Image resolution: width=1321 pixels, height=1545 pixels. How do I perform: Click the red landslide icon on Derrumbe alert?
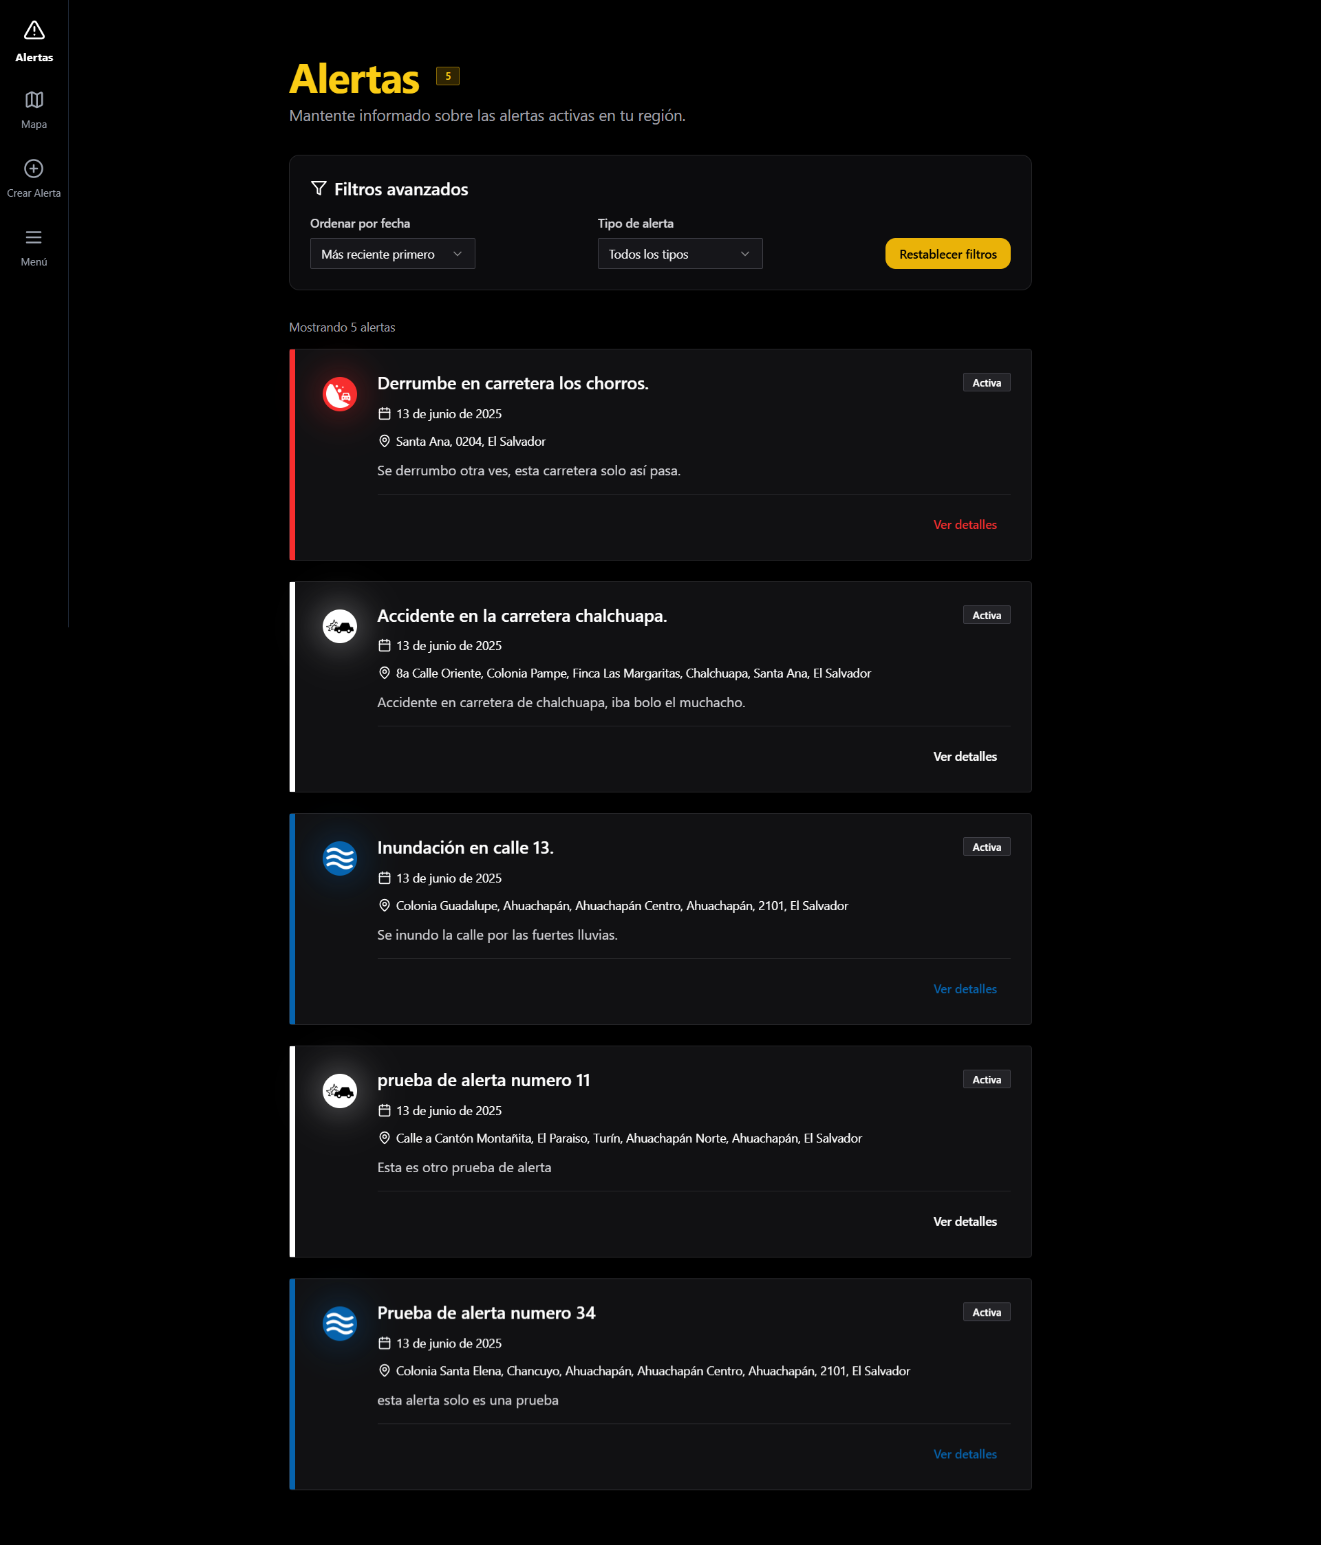pos(340,394)
